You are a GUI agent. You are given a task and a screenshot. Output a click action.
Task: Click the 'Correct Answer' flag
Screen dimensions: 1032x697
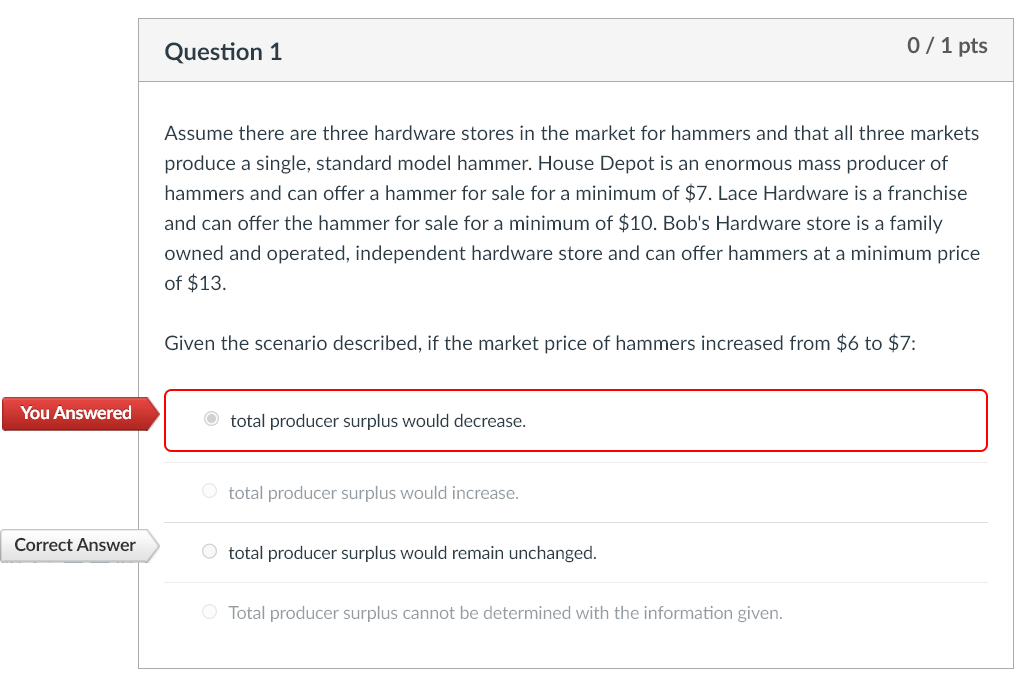pos(72,545)
